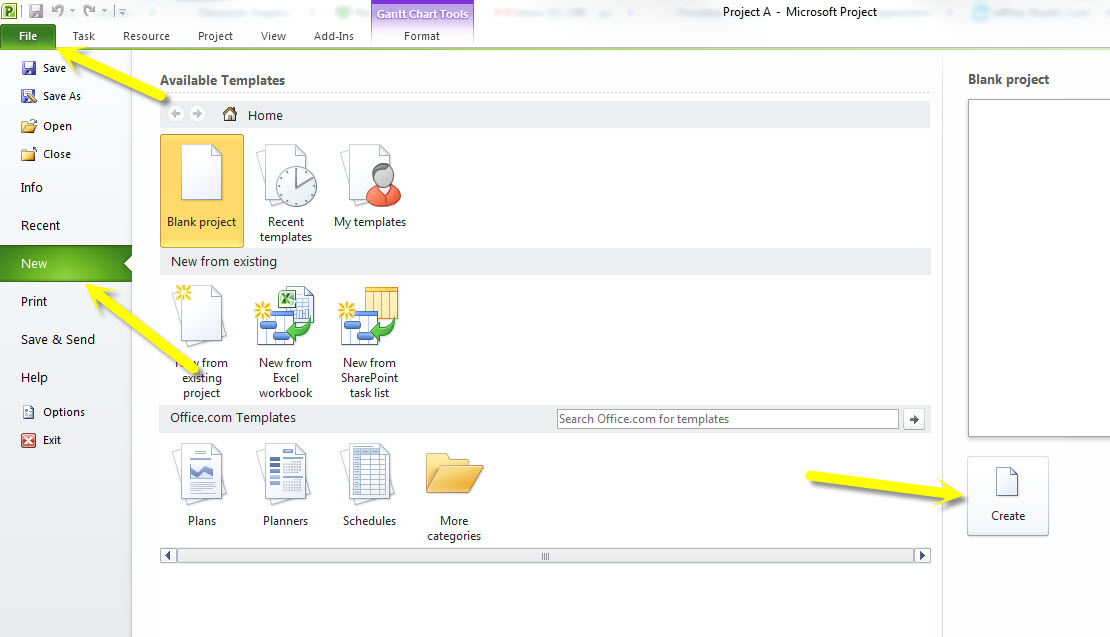Open the Microsoft Project application icon menu
The image size is (1110, 637).
click(9, 11)
